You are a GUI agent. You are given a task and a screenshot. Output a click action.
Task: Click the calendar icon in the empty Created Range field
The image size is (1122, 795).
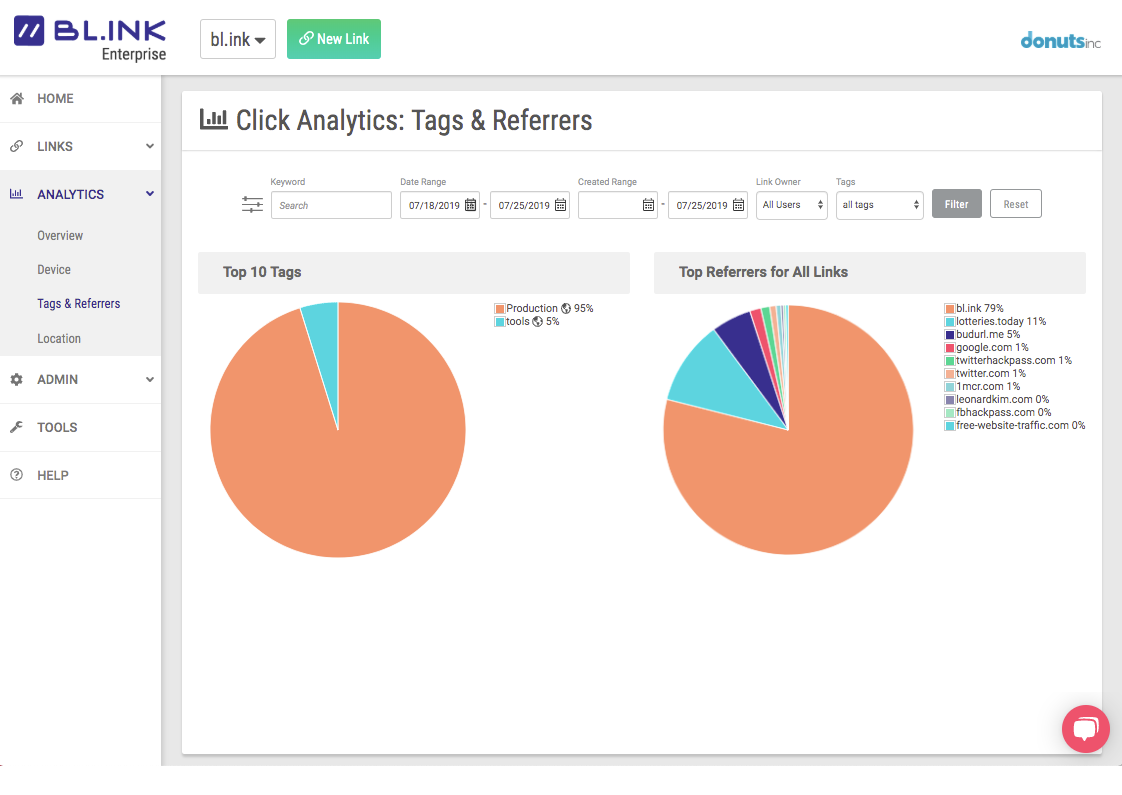point(648,205)
